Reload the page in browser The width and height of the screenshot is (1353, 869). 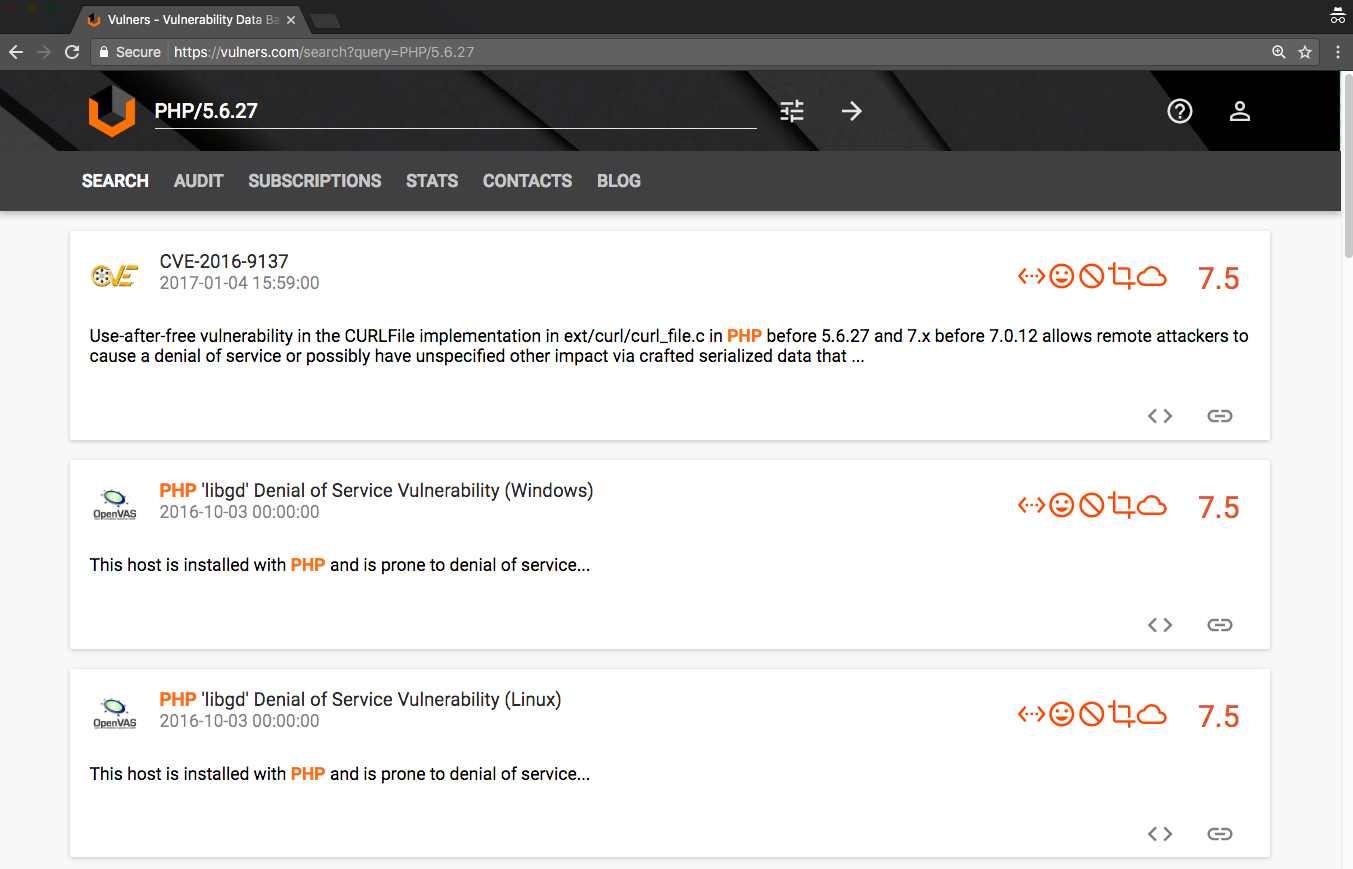coord(72,52)
